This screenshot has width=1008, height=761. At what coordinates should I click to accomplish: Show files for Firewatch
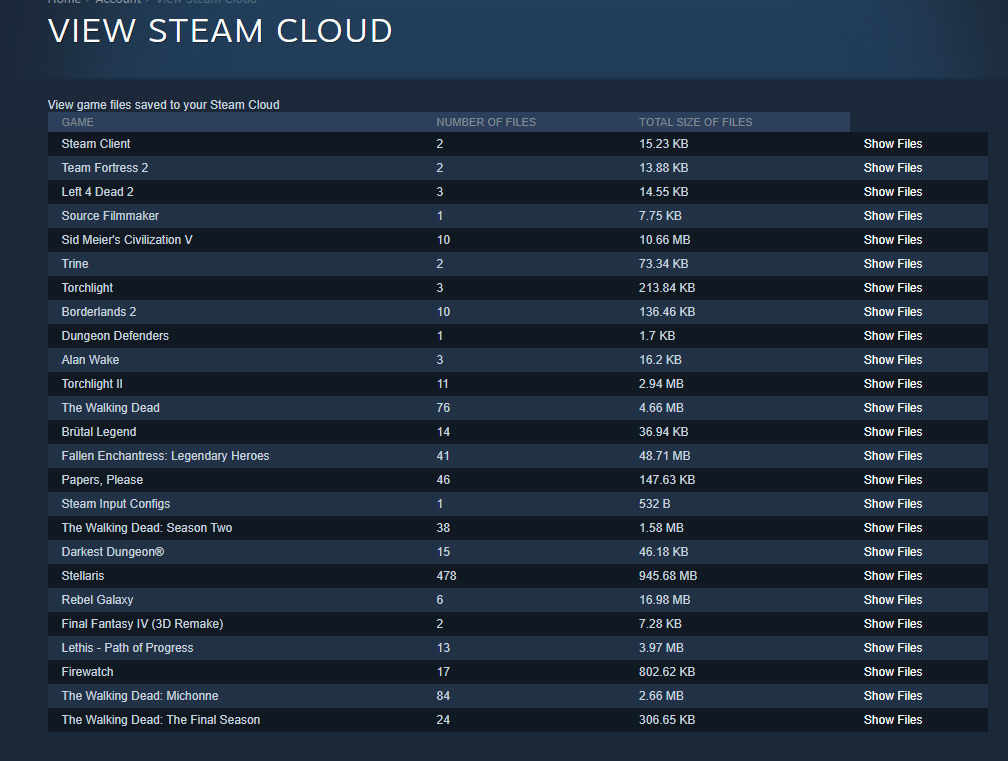[892, 672]
